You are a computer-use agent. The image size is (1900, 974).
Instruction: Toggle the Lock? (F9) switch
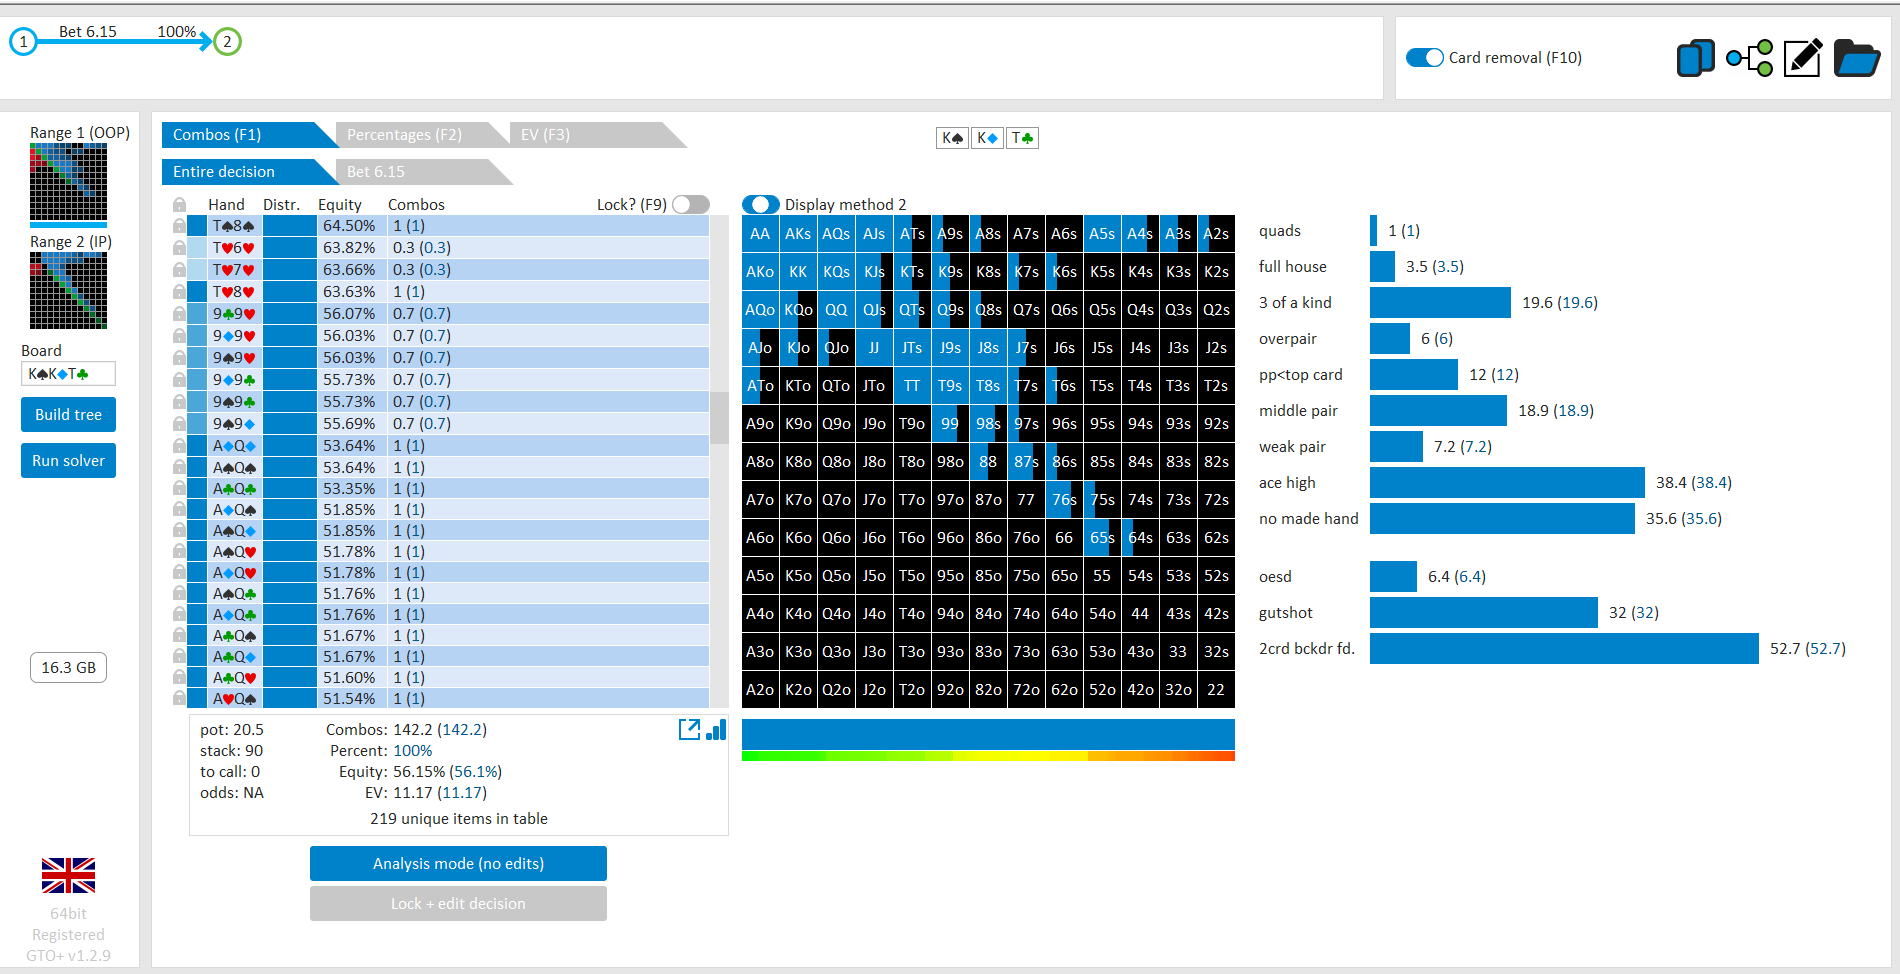tap(691, 204)
